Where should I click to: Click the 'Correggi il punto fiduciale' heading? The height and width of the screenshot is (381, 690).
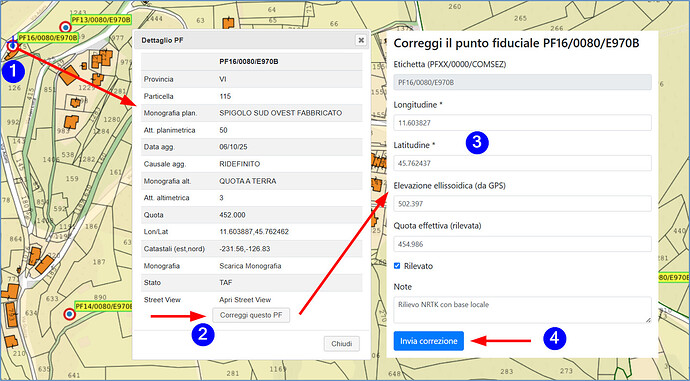(516, 43)
